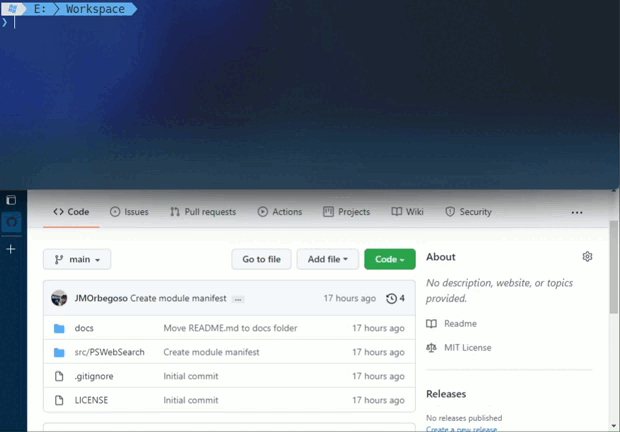This screenshot has width=620, height=432.
Task: Open latest commit 'Create module manifest' in header
Action: point(178,298)
